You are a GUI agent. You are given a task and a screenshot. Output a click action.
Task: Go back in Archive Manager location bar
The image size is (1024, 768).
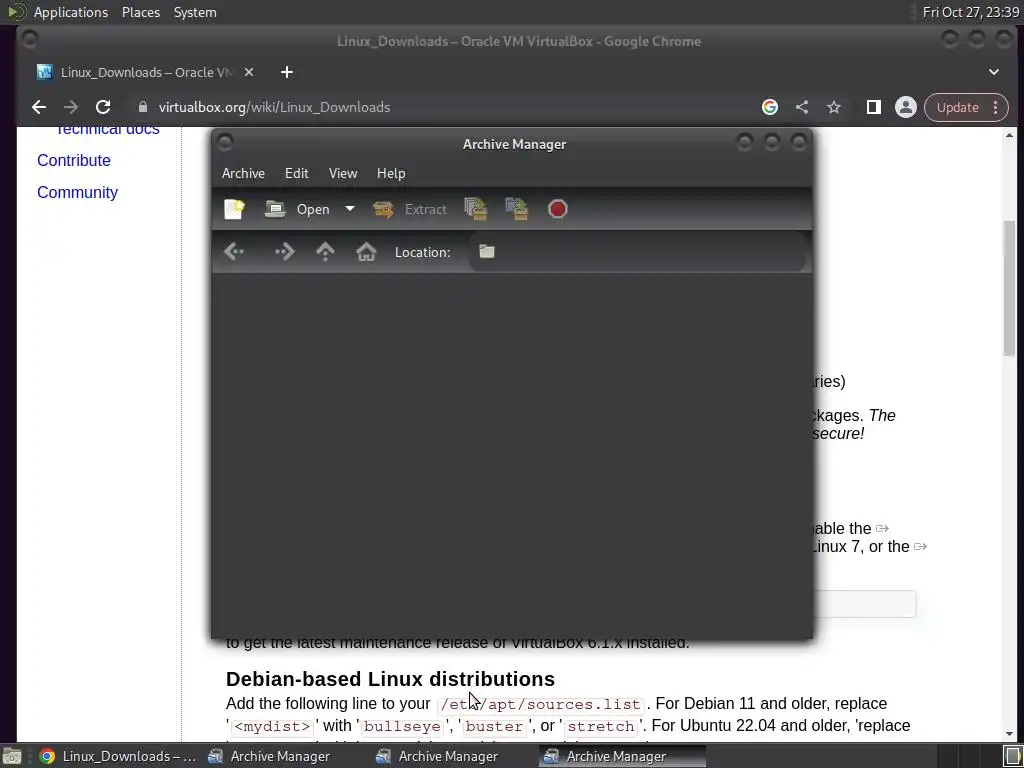pos(234,252)
